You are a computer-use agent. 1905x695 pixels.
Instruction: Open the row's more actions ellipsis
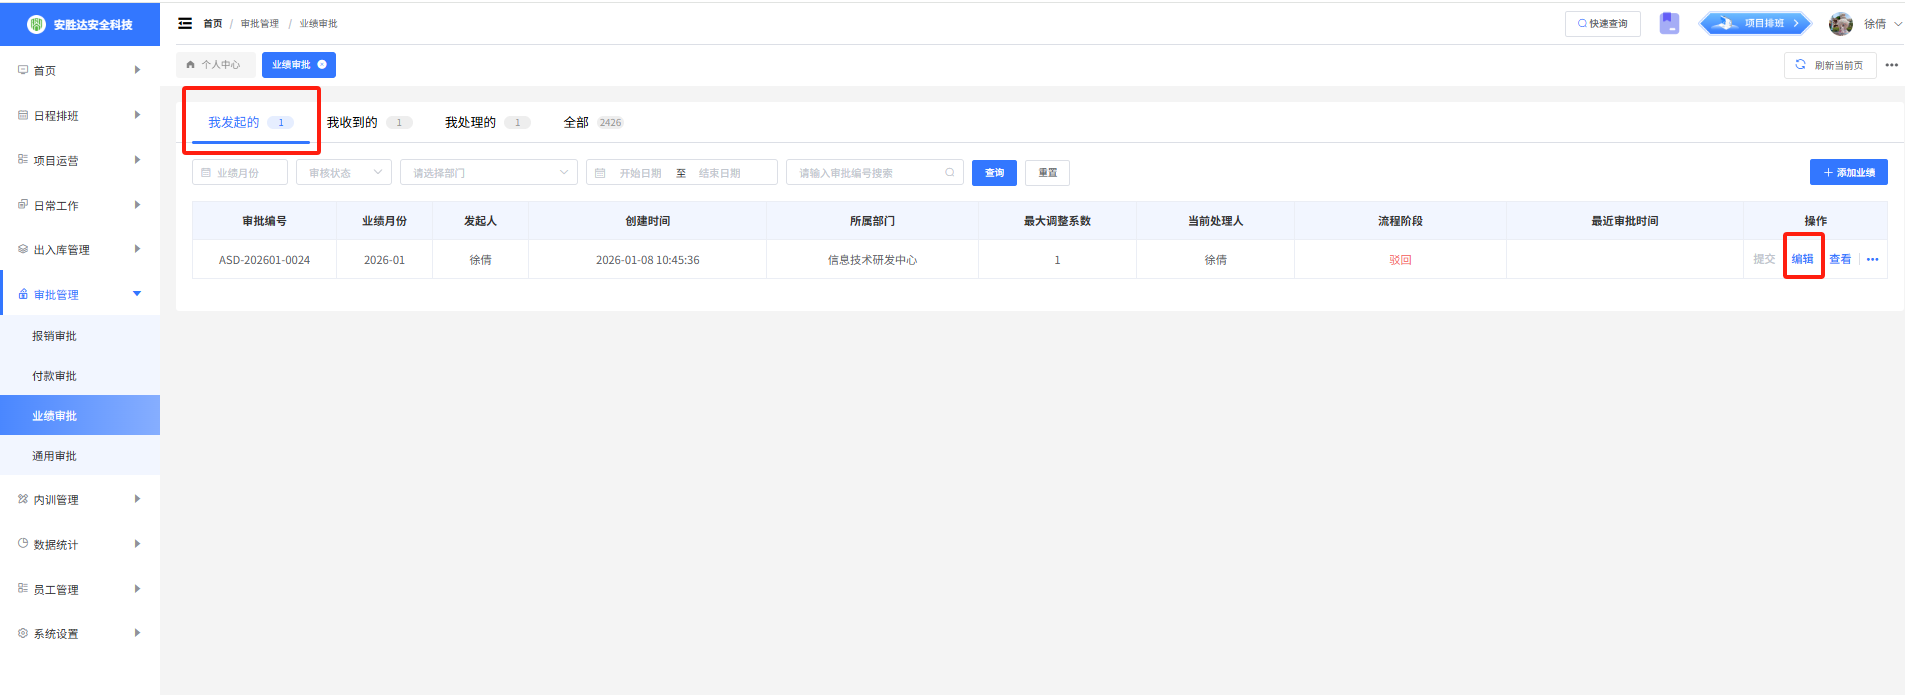click(x=1873, y=259)
